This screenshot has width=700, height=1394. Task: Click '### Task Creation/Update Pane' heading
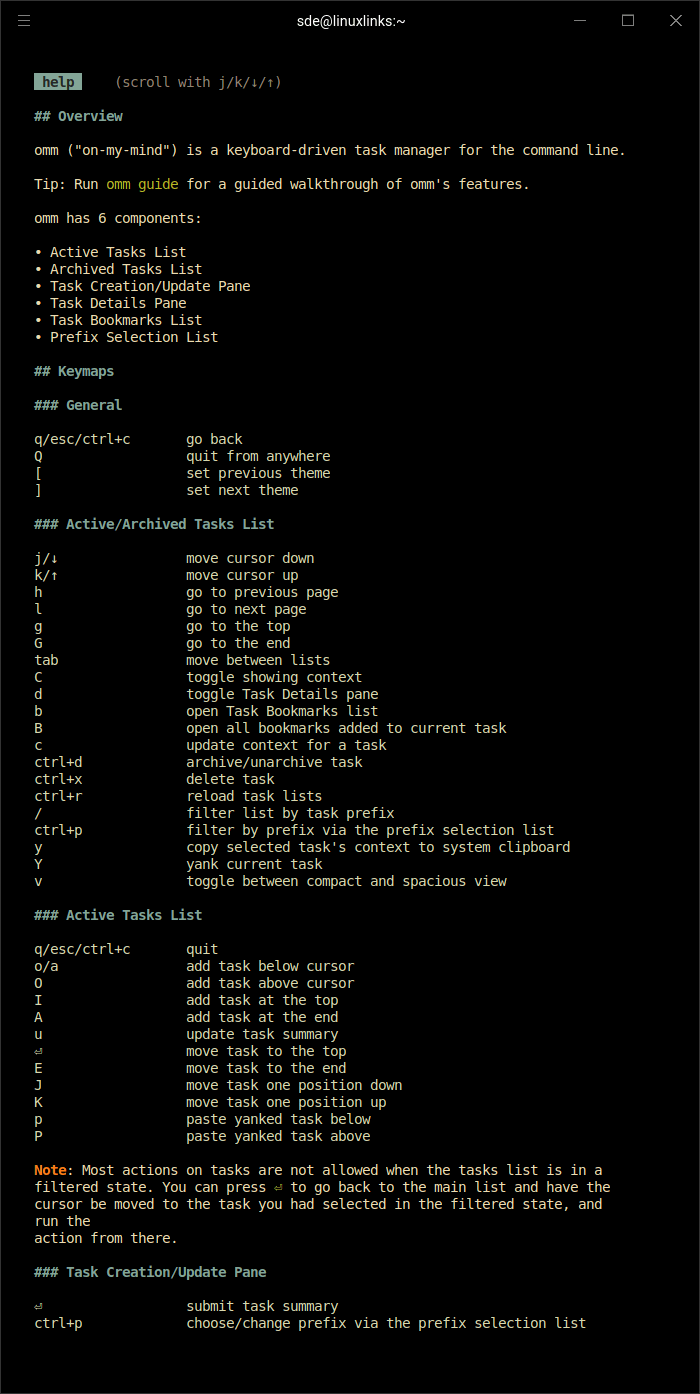point(150,1272)
